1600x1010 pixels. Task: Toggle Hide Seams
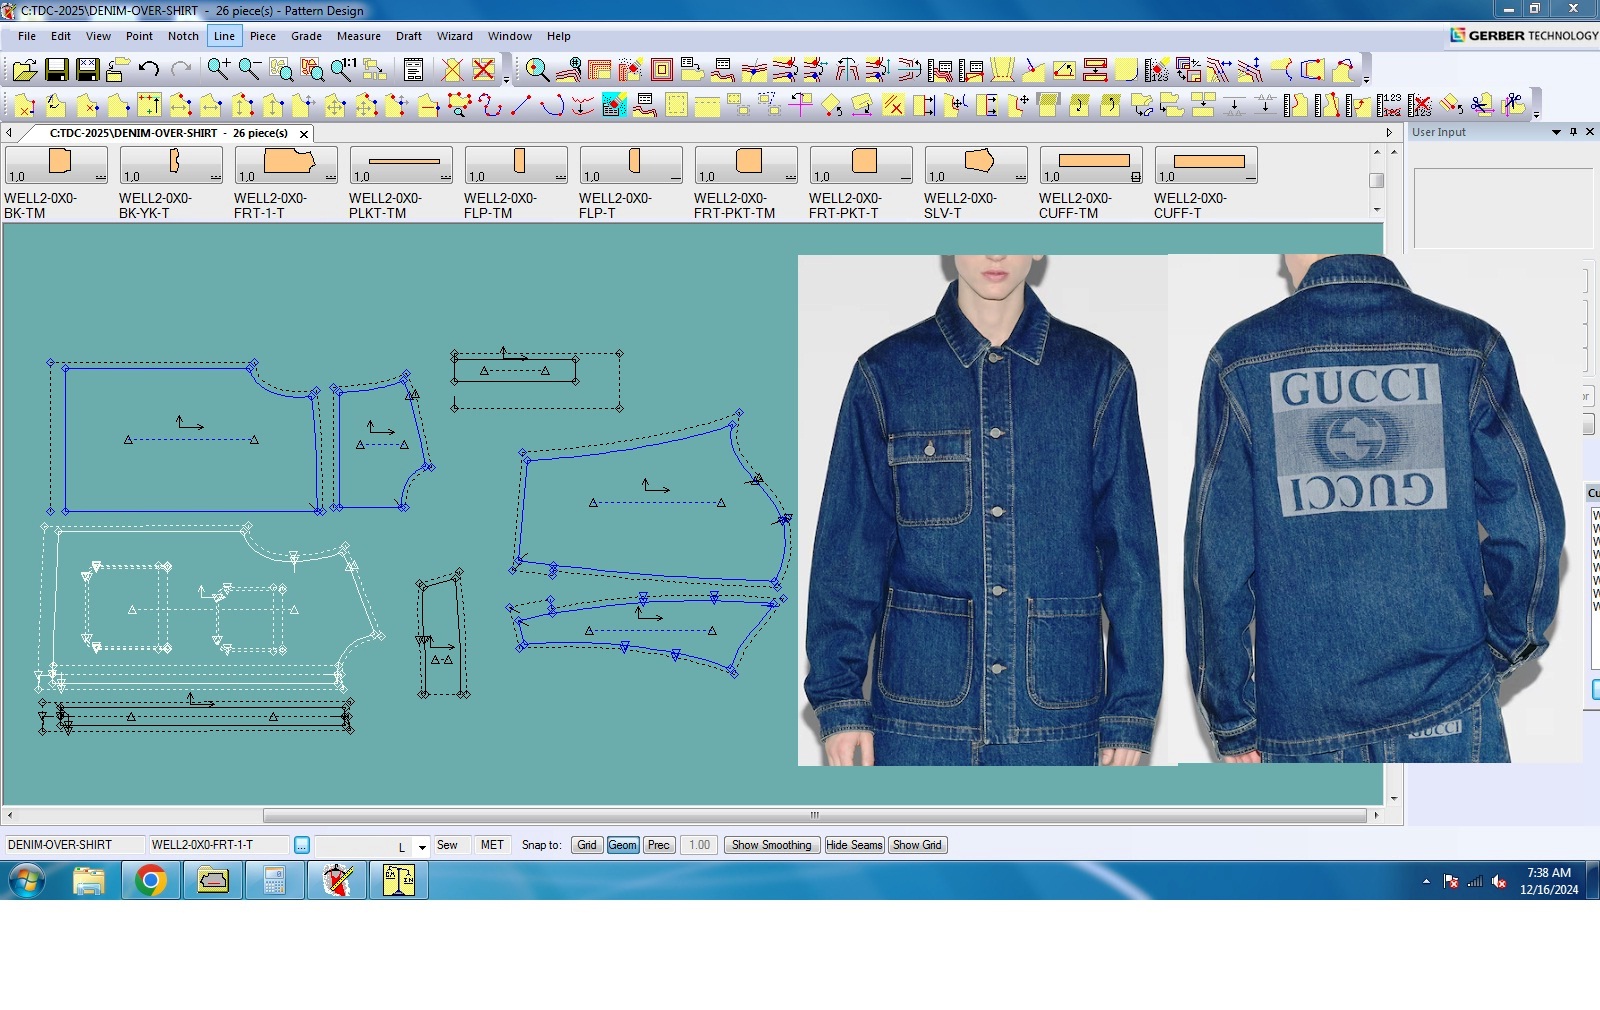pos(854,845)
